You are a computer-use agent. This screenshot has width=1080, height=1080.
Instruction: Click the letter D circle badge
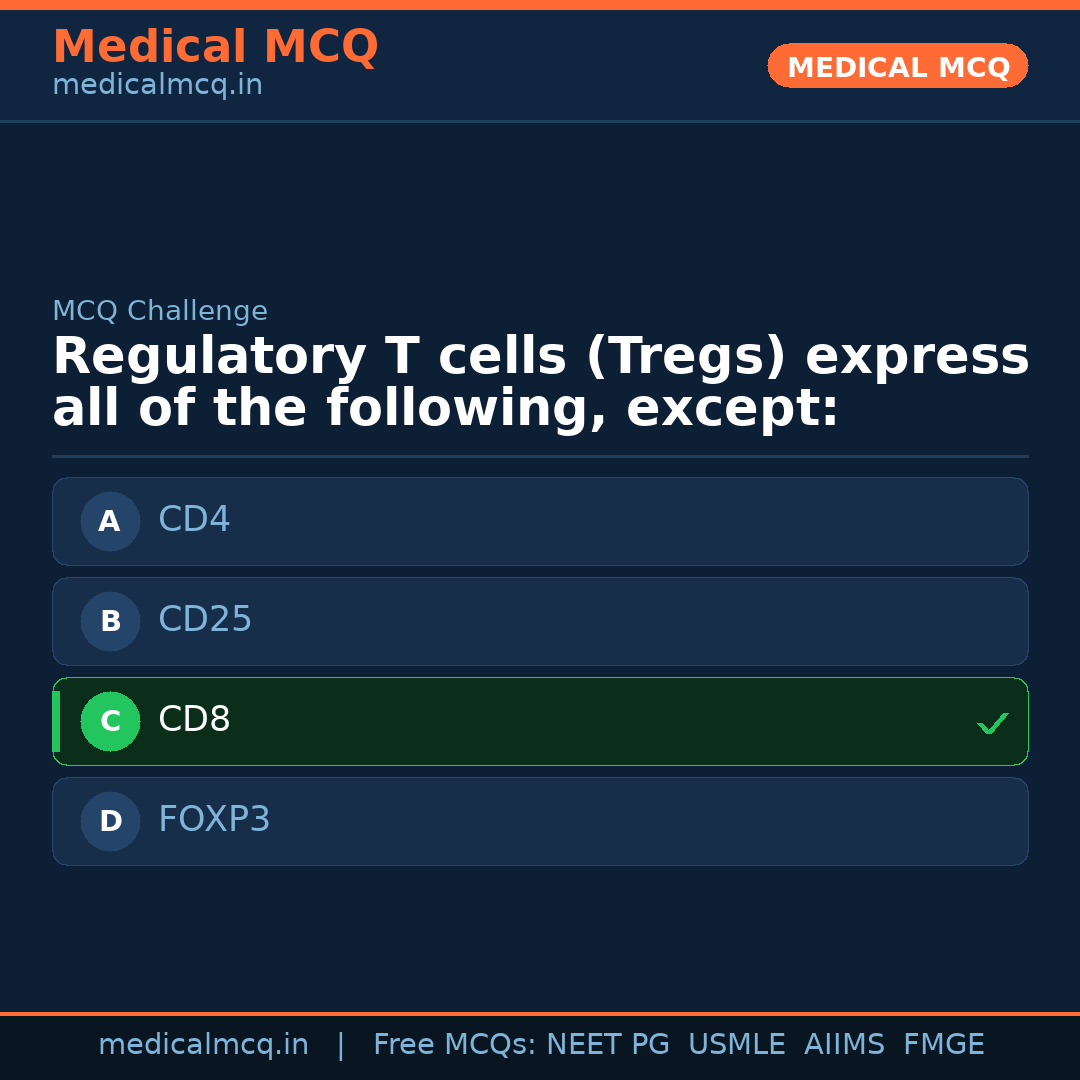pos(110,821)
